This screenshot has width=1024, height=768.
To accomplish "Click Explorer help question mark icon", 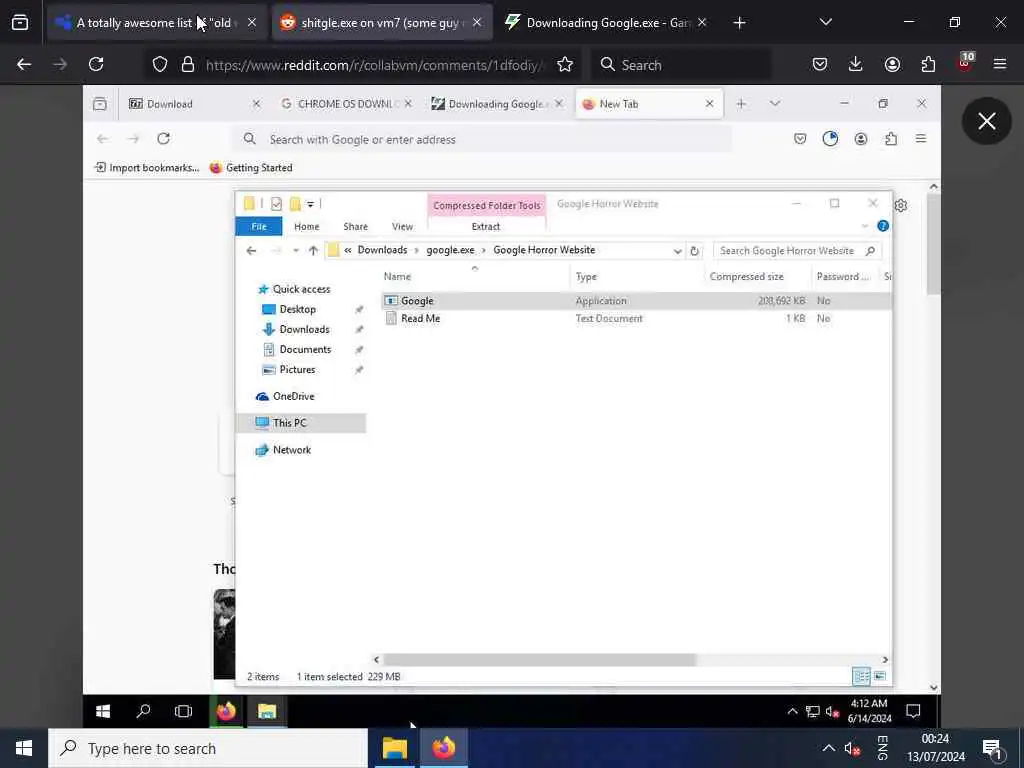I will (x=883, y=226).
